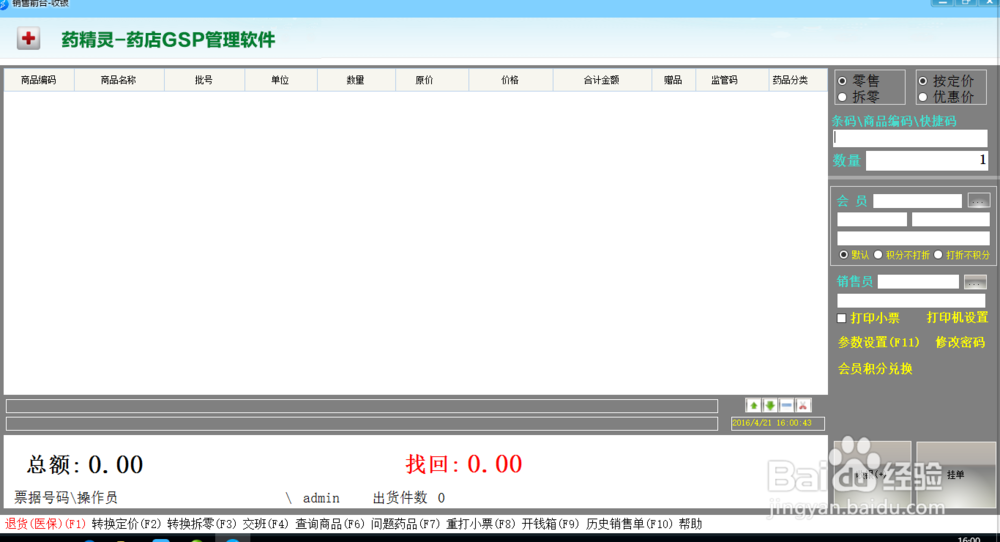1000x542 pixels.
Task: Click the admin operator name
Action: point(321,498)
